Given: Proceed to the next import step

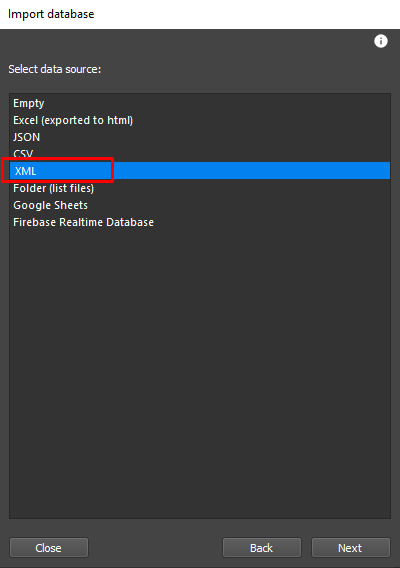Looking at the screenshot, I should [x=350, y=547].
